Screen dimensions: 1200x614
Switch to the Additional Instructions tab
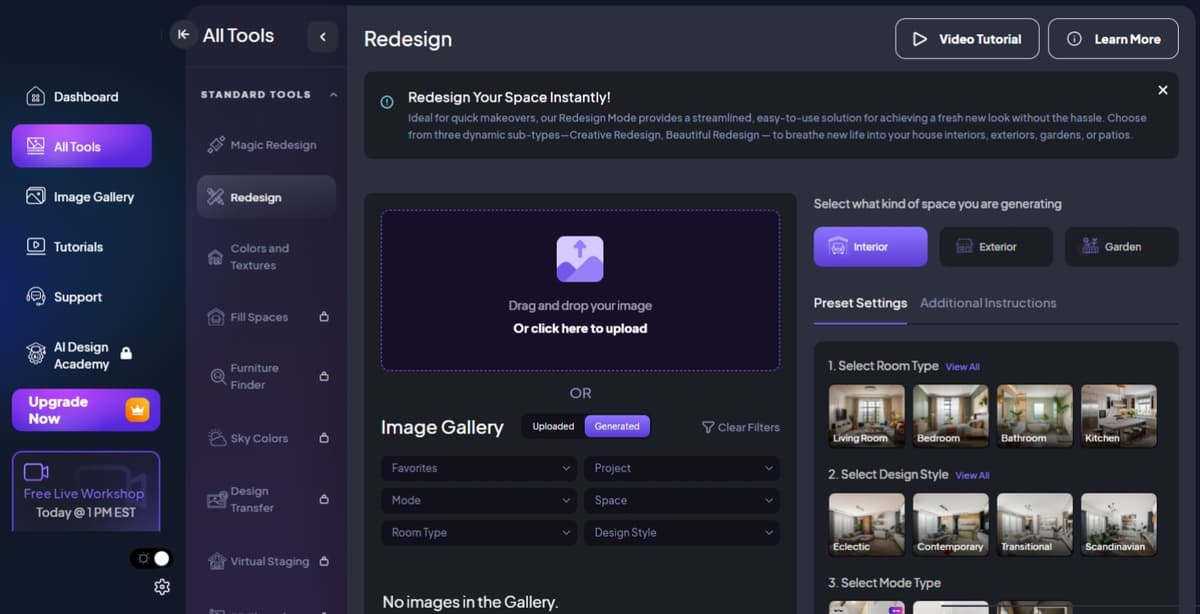(x=988, y=303)
